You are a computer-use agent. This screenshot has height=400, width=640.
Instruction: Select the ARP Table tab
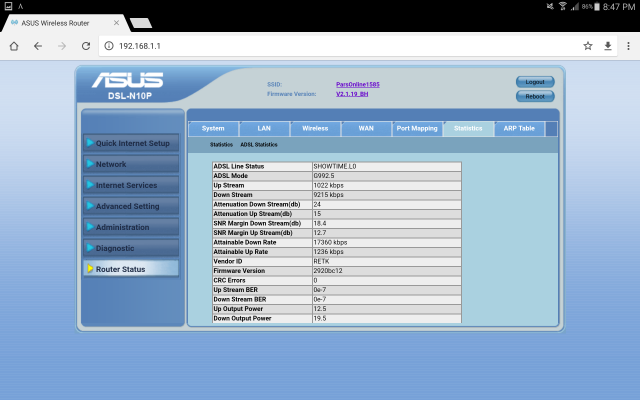[x=519, y=128]
